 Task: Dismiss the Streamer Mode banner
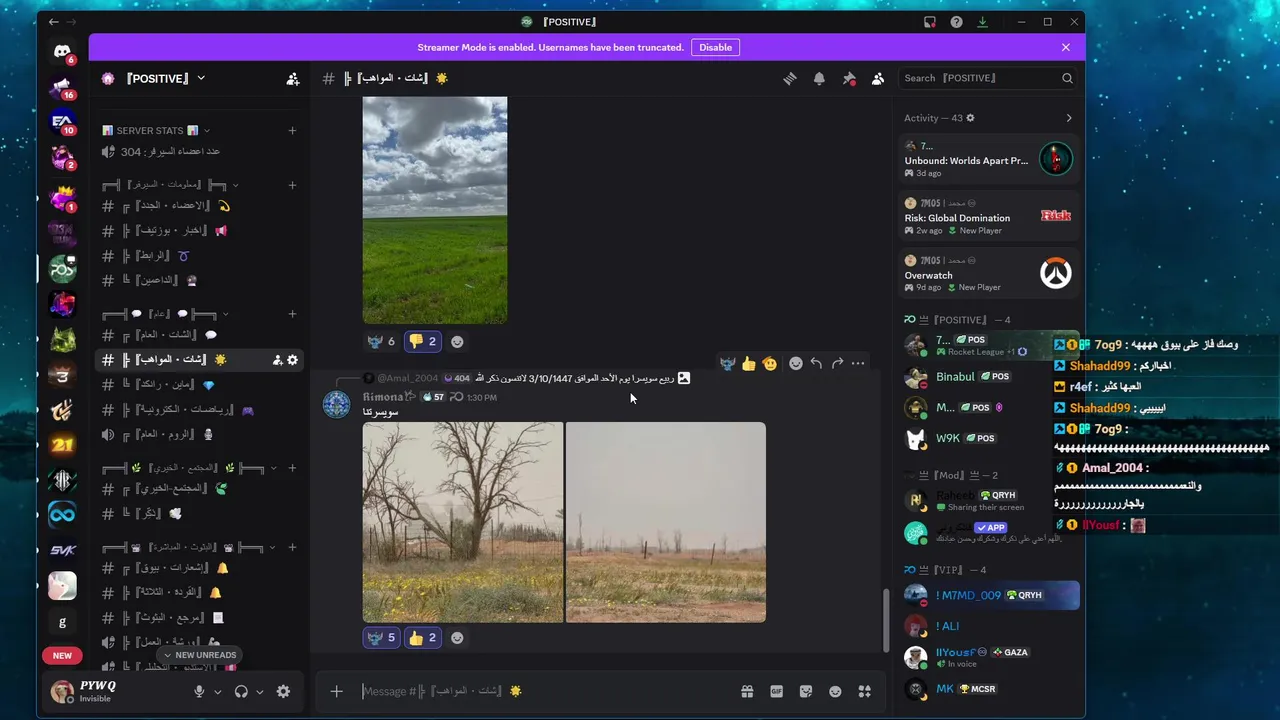point(1066,47)
